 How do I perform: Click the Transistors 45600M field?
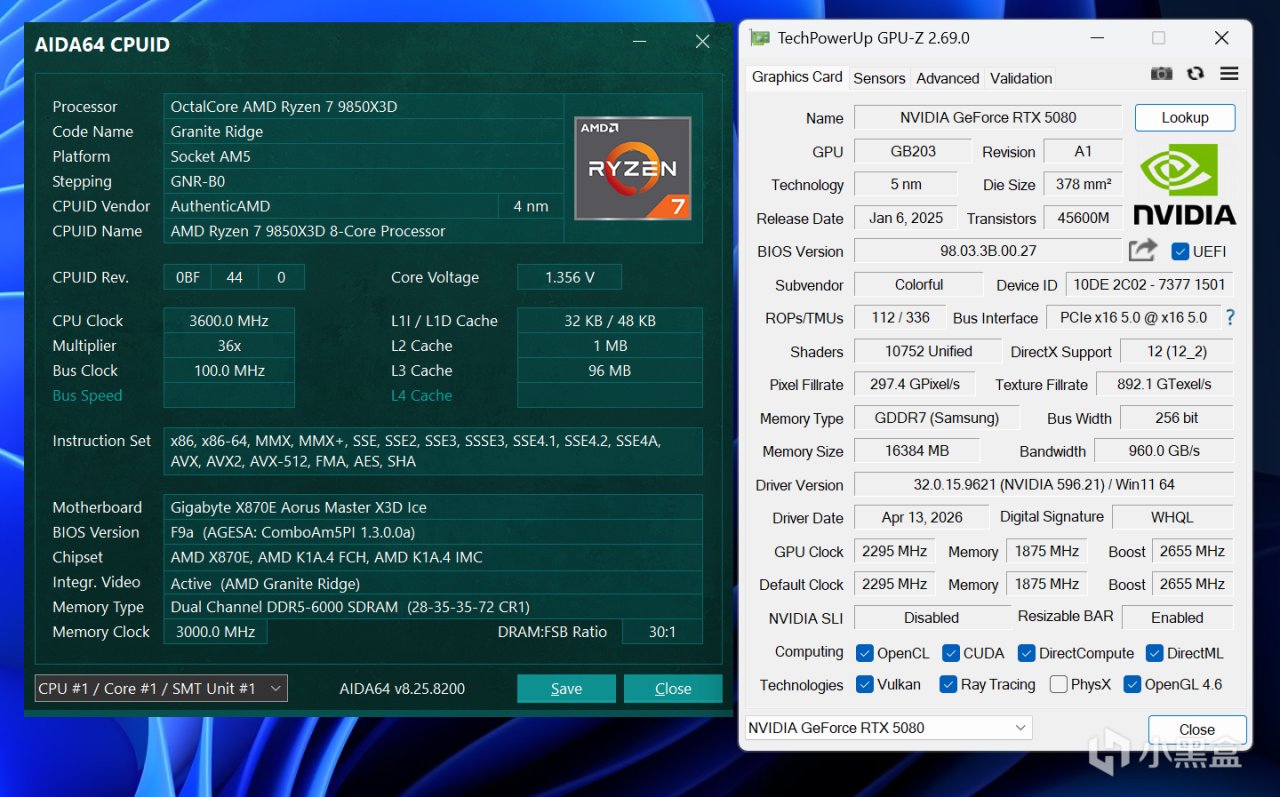coord(1083,218)
